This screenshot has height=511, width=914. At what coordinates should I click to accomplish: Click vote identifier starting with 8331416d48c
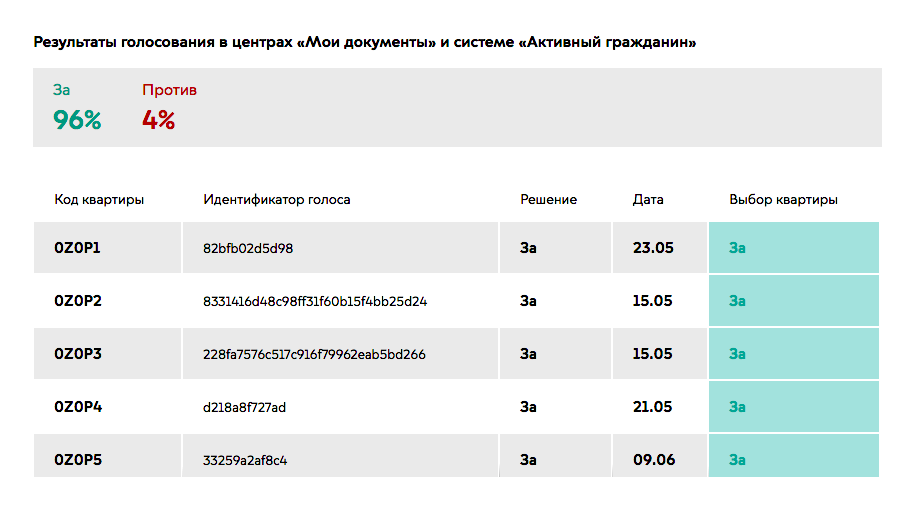pos(315,301)
